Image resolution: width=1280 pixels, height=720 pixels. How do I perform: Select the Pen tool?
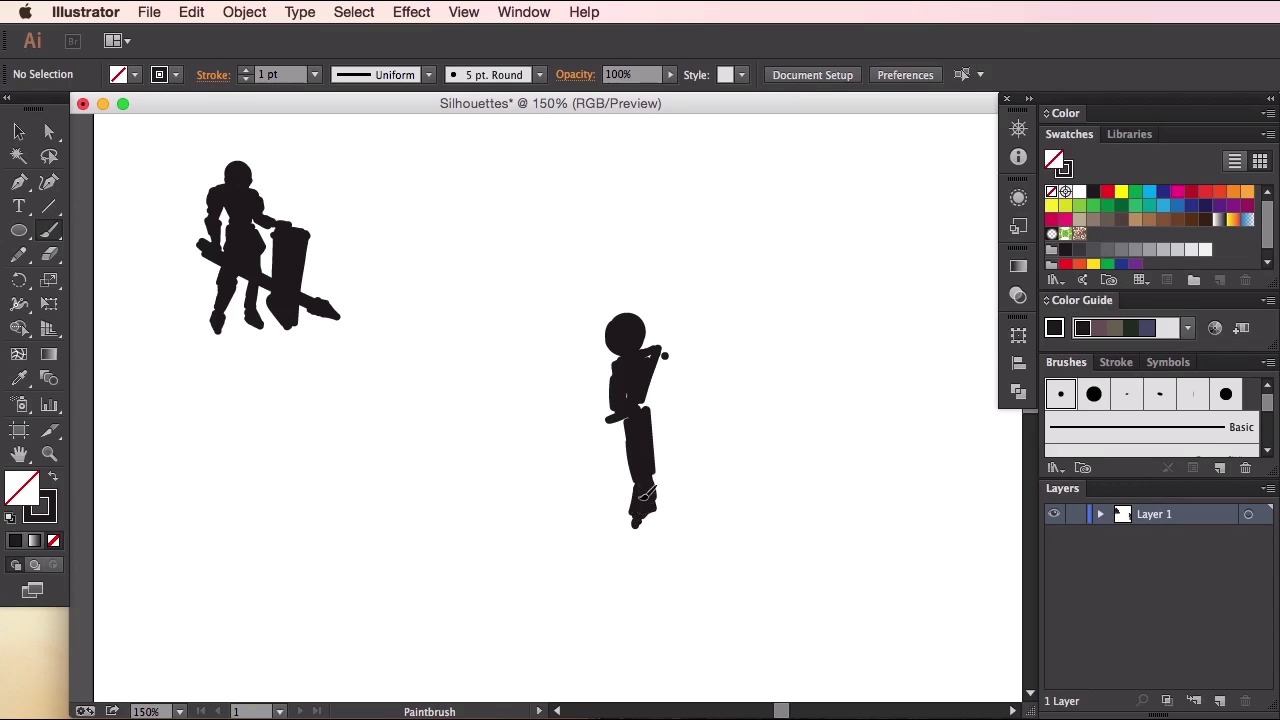coord(19,181)
